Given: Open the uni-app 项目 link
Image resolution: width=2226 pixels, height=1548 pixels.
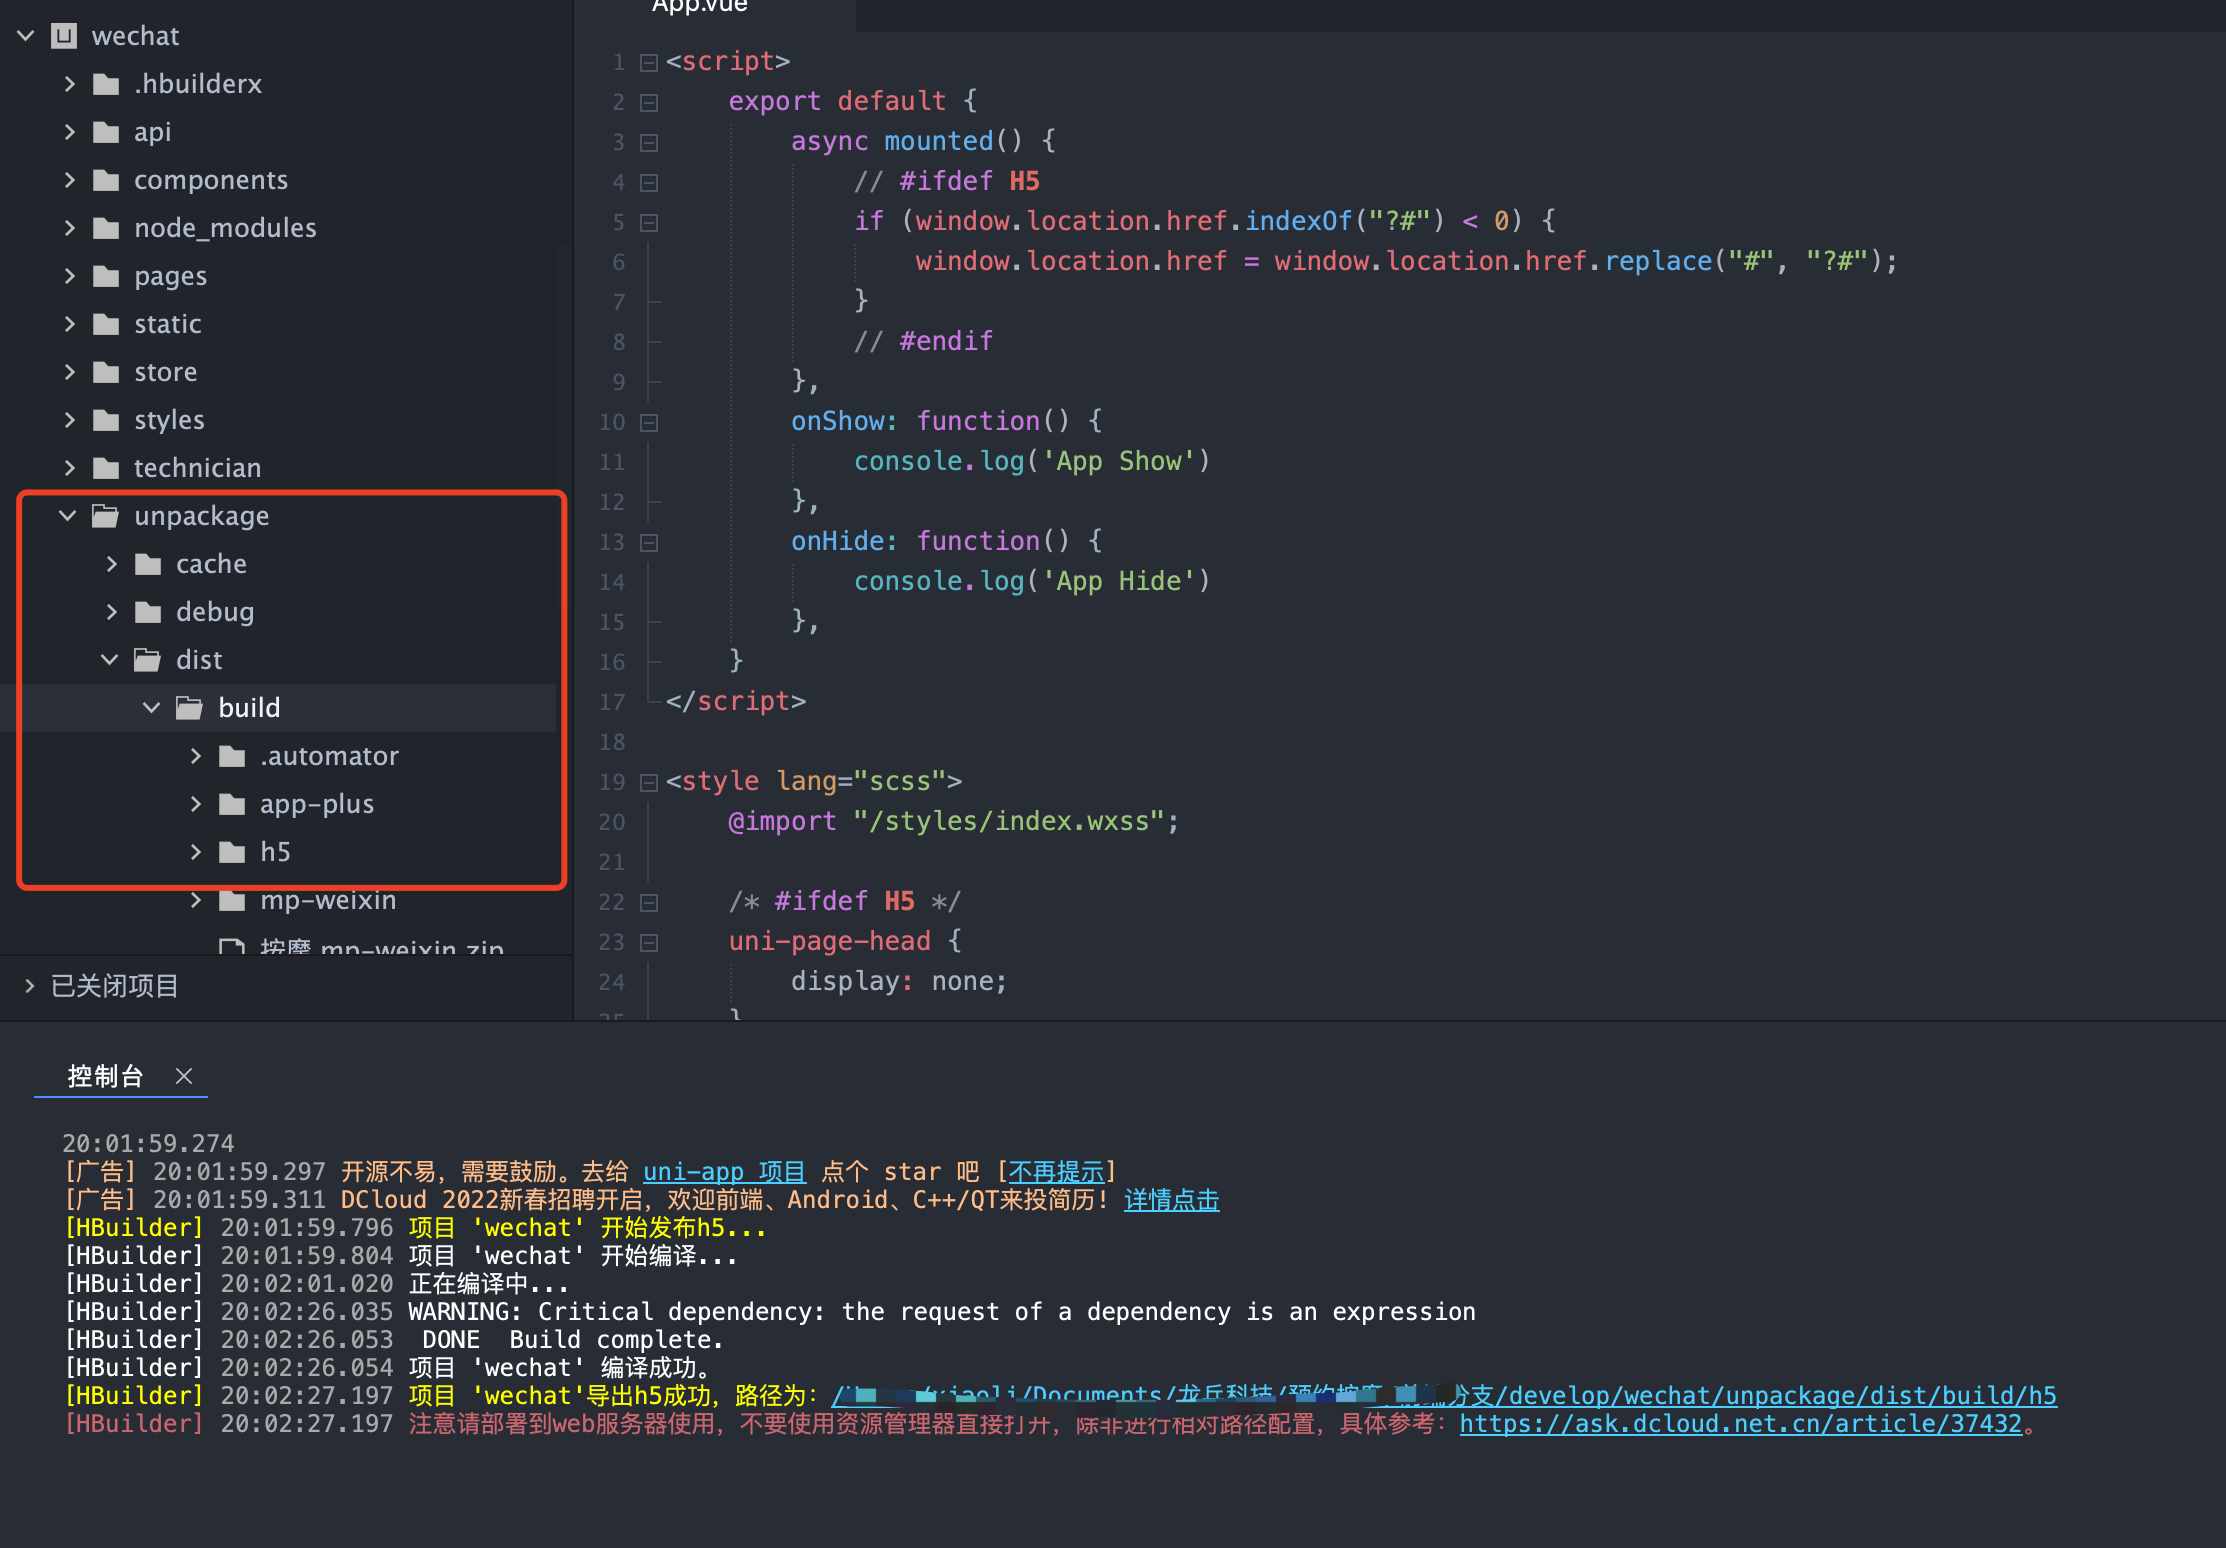Looking at the screenshot, I should pyautogui.click(x=724, y=1172).
